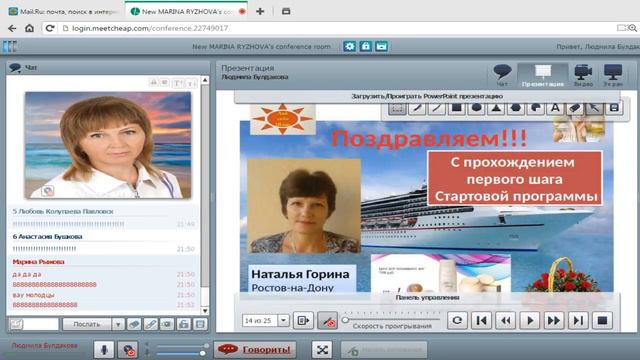Click the header icon right of lock

tap(381, 46)
